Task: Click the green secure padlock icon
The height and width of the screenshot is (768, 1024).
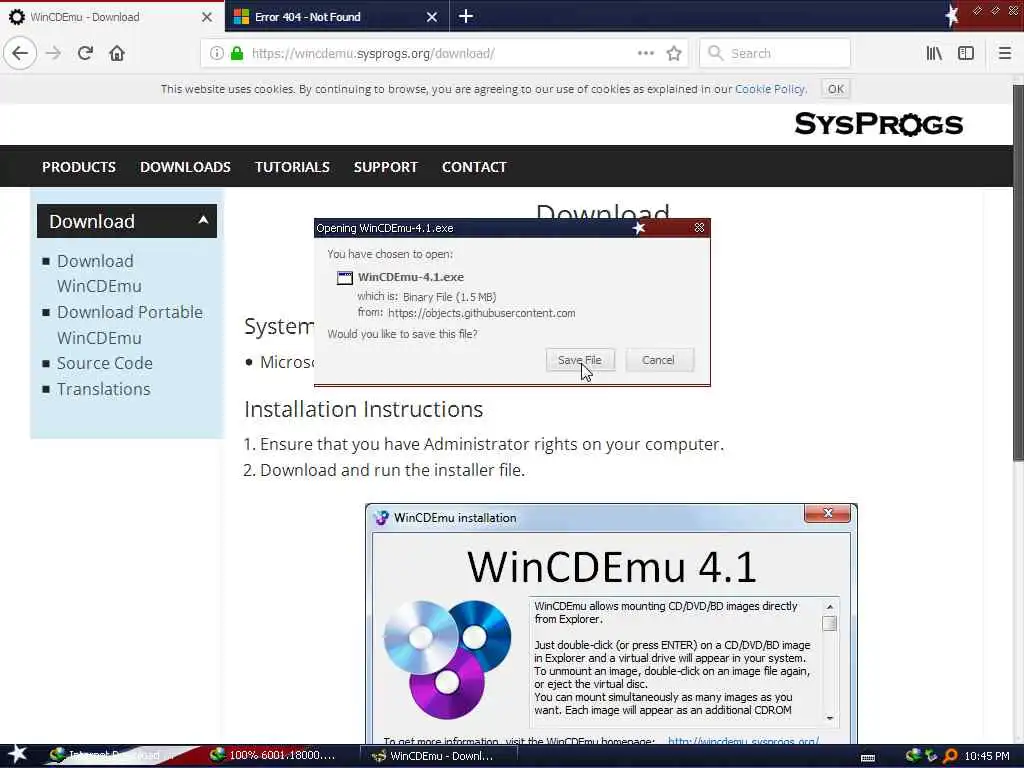Action: click(237, 53)
